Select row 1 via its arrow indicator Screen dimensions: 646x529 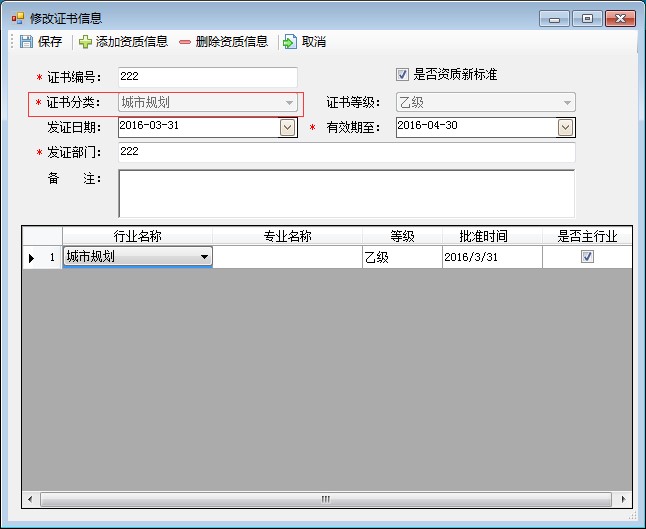pyautogui.click(x=31, y=257)
